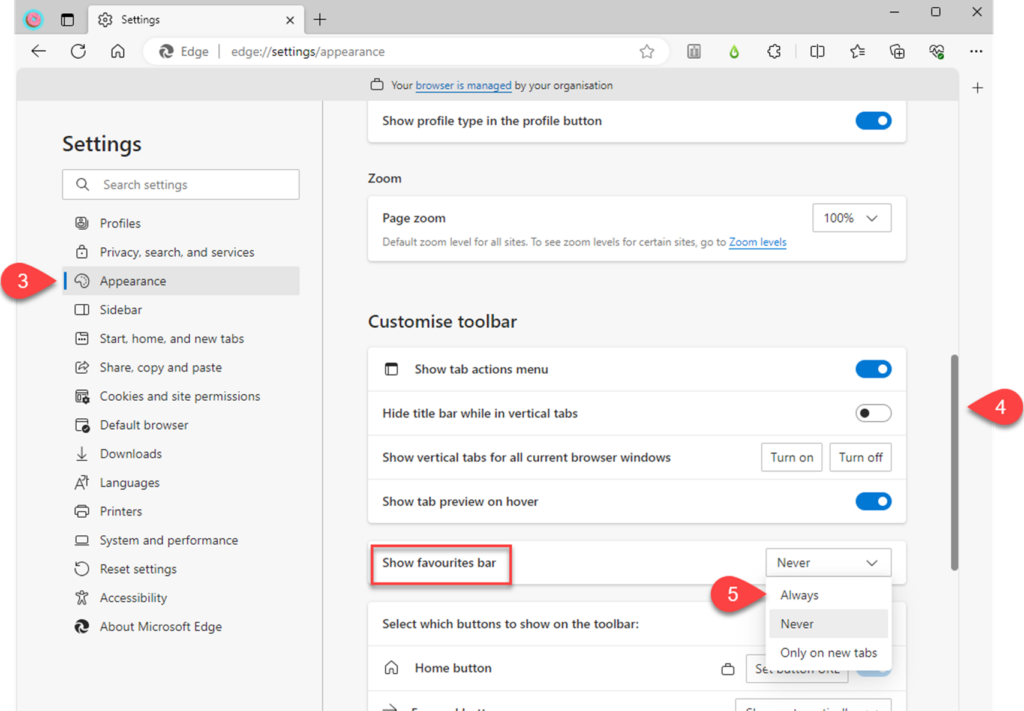Screen dimensions: 1024x711
Task: Open the tab actions menu icon
Action: point(67,20)
